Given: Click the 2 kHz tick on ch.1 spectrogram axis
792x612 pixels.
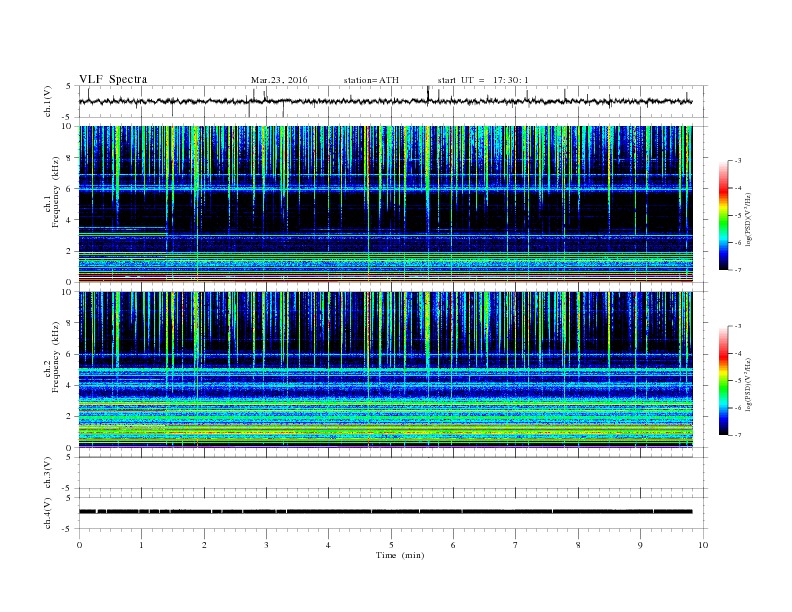Looking at the screenshot, I should pos(70,251).
